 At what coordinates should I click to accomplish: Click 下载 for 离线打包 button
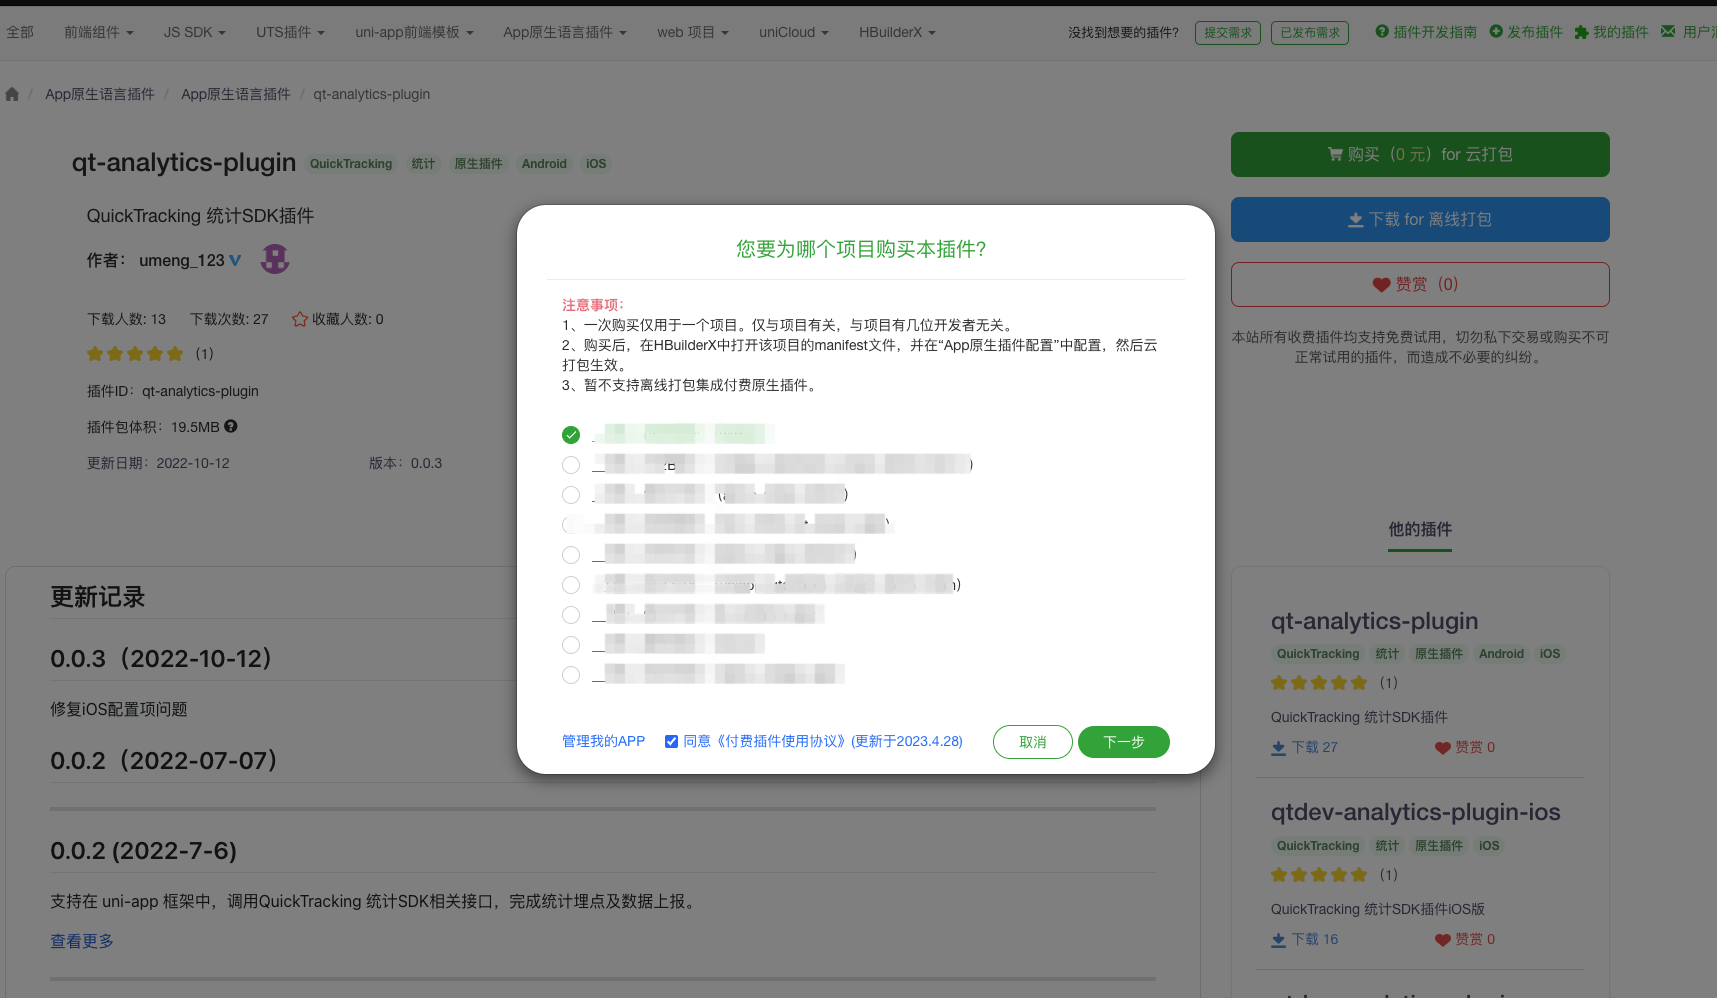[x=1420, y=219]
